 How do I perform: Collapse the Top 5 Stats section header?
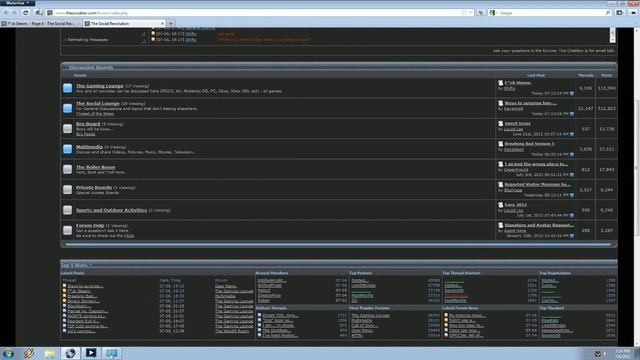[x=76, y=265]
